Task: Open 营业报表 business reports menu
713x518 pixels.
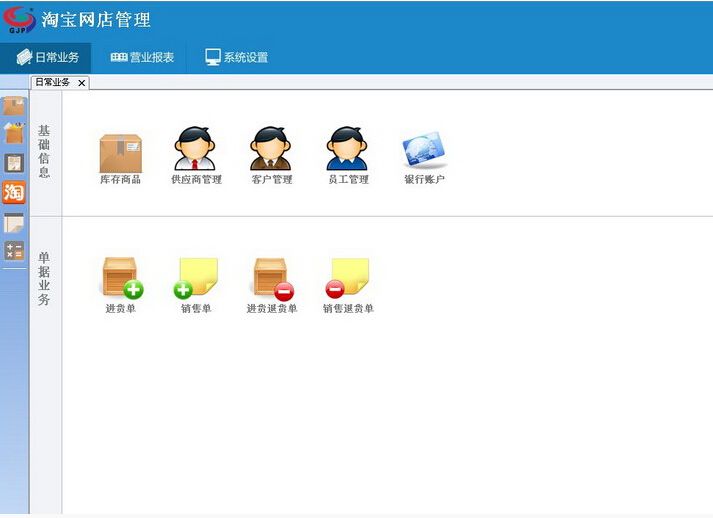Action: [142, 57]
